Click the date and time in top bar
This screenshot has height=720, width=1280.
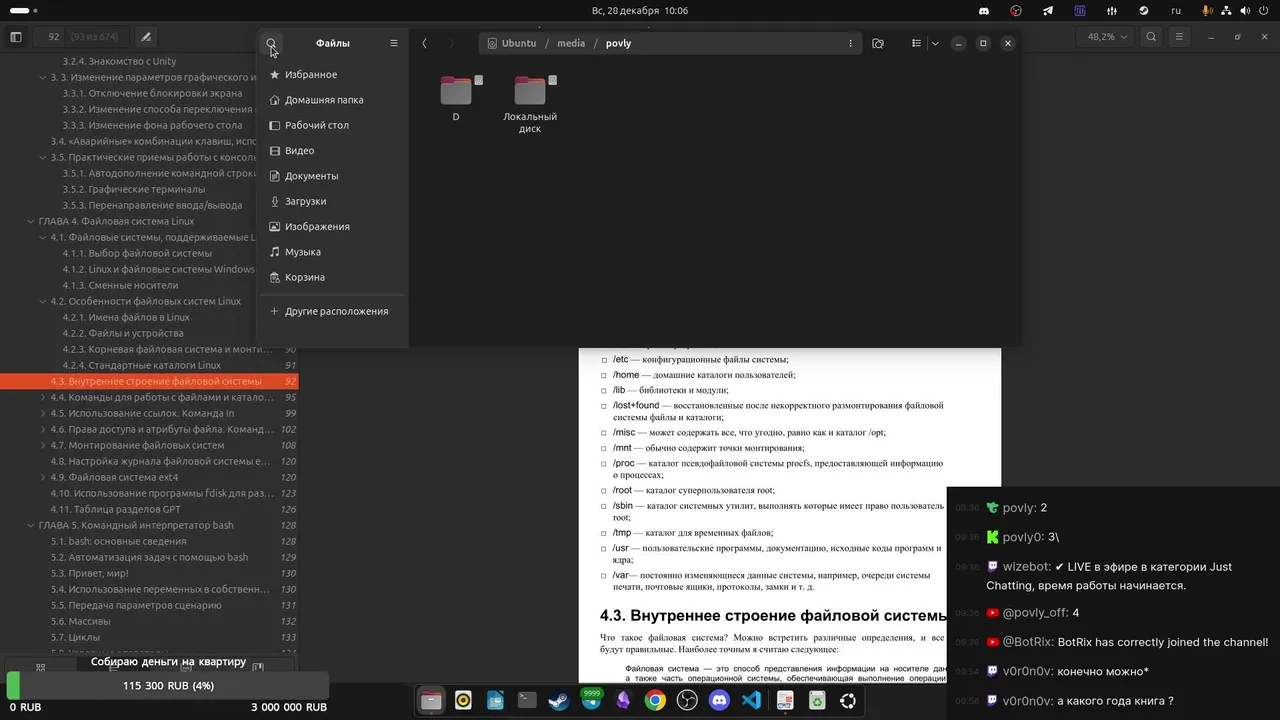click(640, 10)
